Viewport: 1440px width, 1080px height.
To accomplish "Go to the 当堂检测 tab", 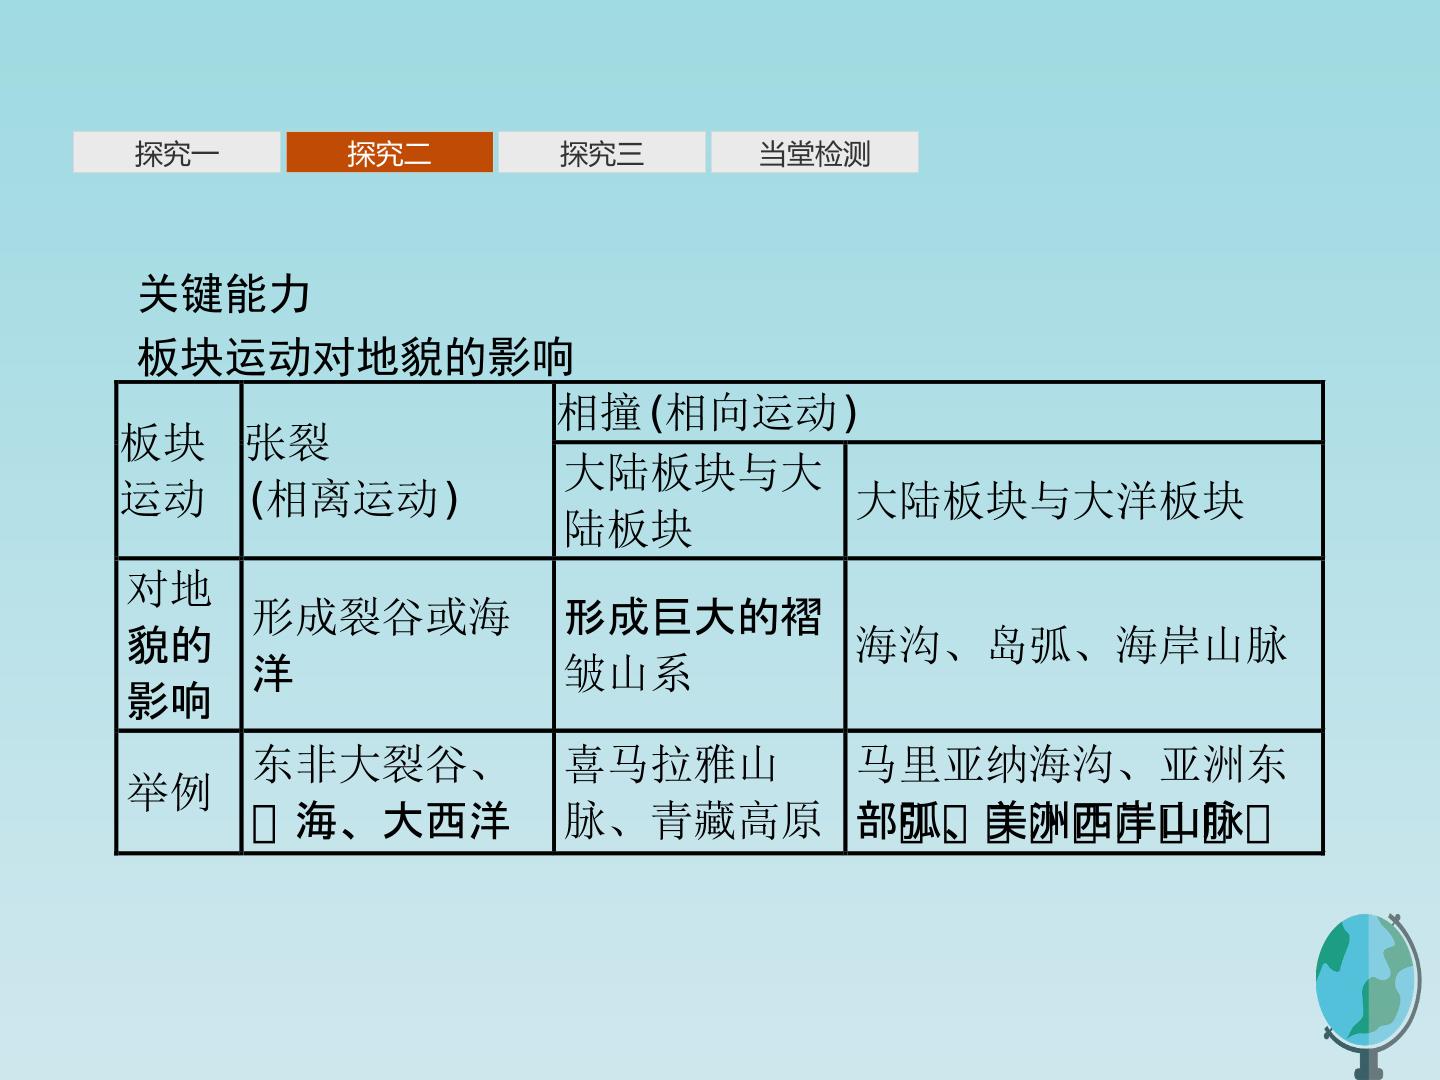I will (814, 153).
